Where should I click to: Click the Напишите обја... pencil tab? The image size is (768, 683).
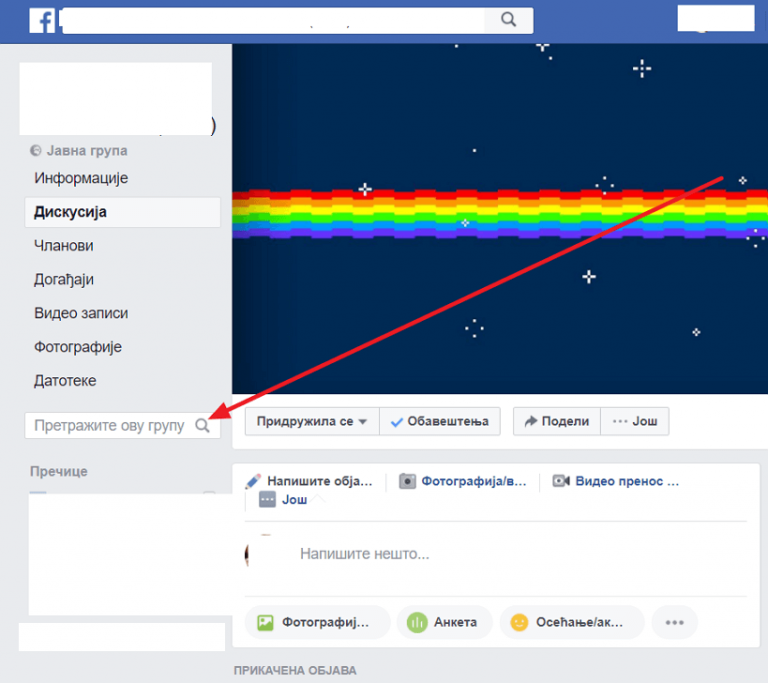(x=310, y=481)
